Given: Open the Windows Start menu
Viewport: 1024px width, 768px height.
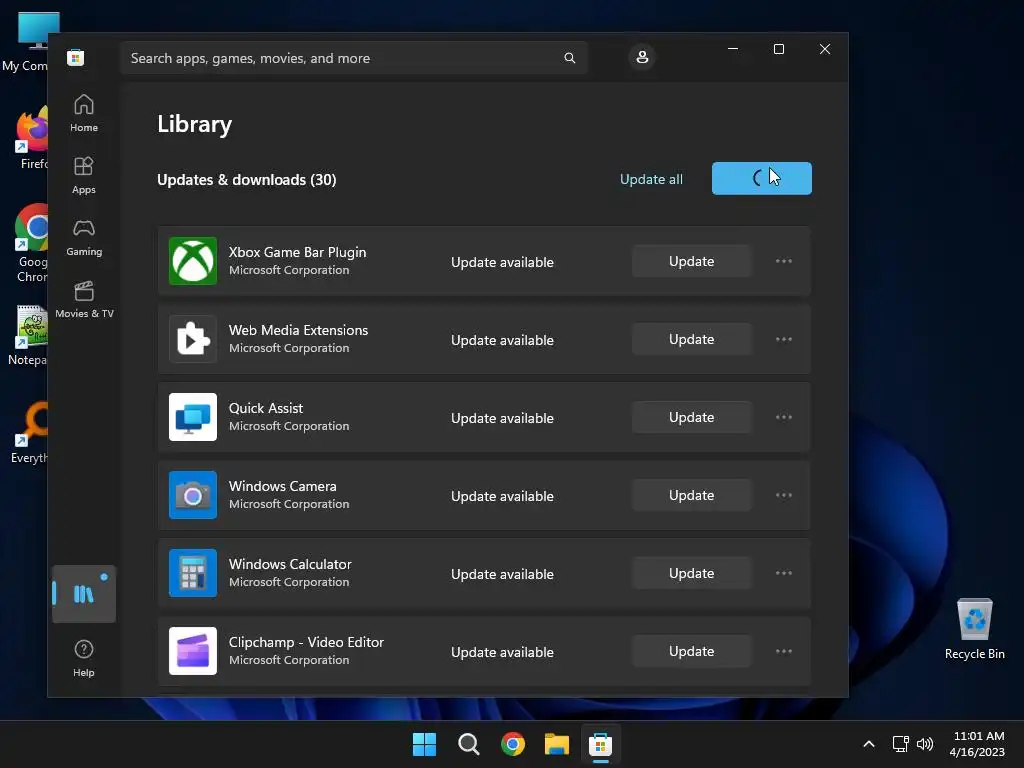Looking at the screenshot, I should (424, 744).
